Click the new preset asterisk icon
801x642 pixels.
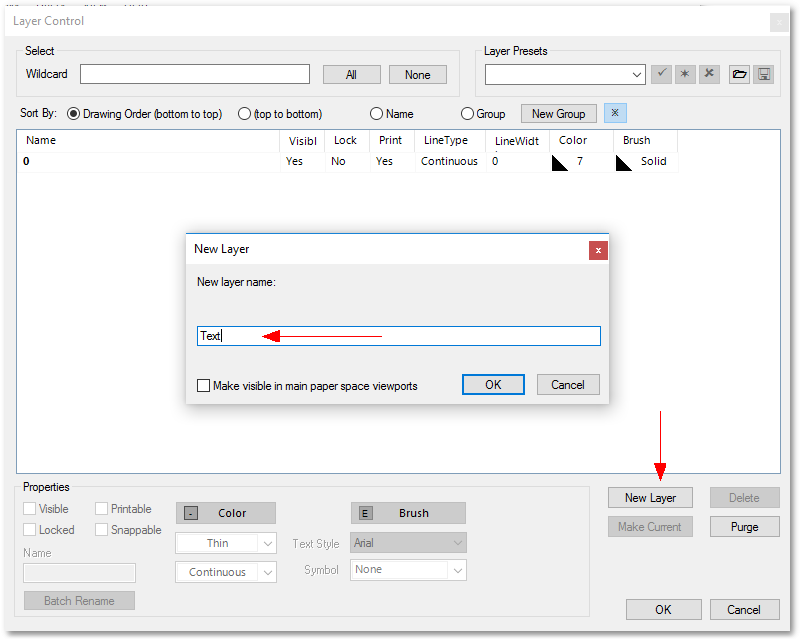click(x=685, y=75)
